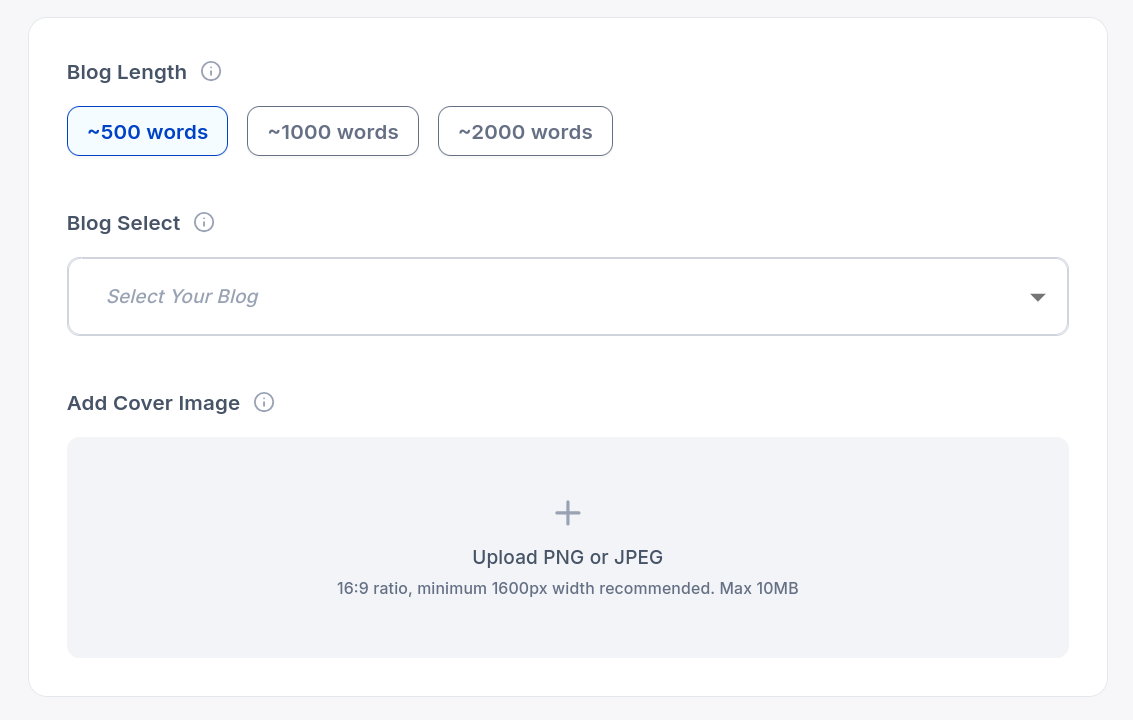Viewport: 1133px width, 720px height.
Task: Click the highlighted blue ~500 words chip
Action: click(x=147, y=131)
